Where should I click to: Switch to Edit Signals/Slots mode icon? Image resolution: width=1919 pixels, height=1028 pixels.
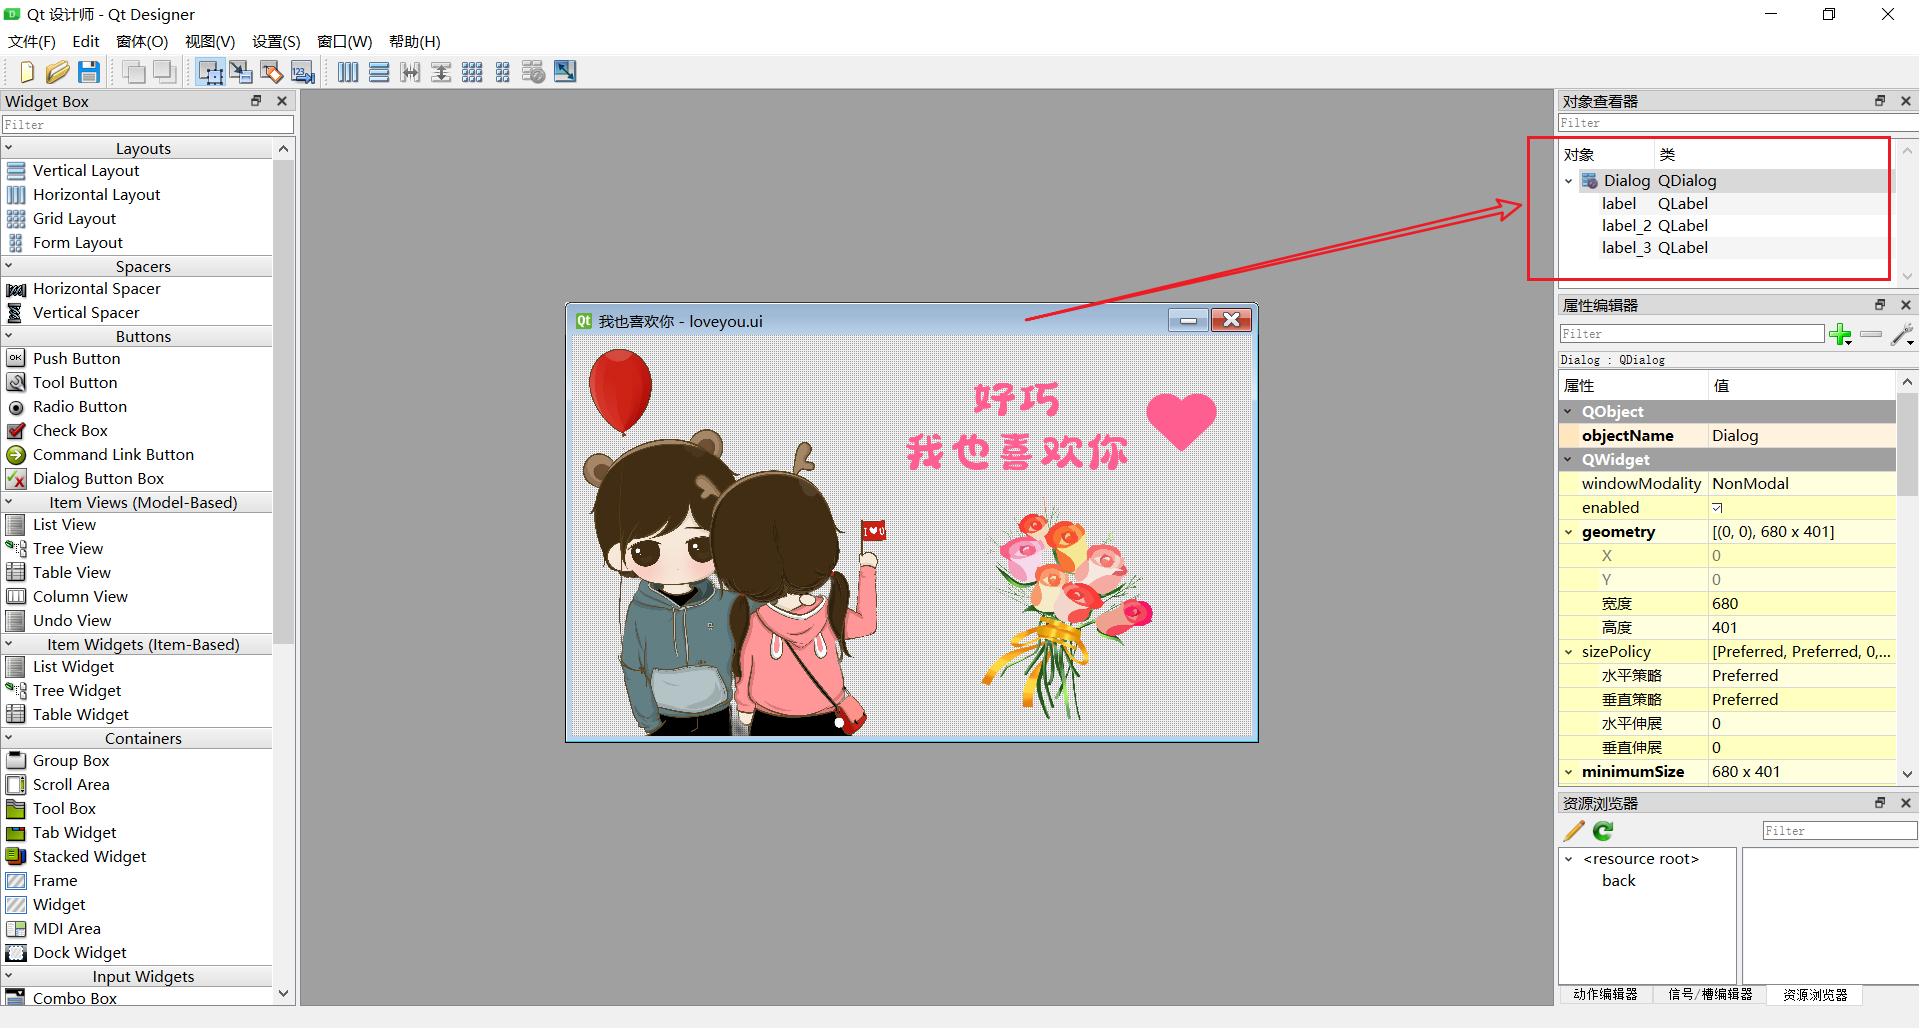point(241,72)
